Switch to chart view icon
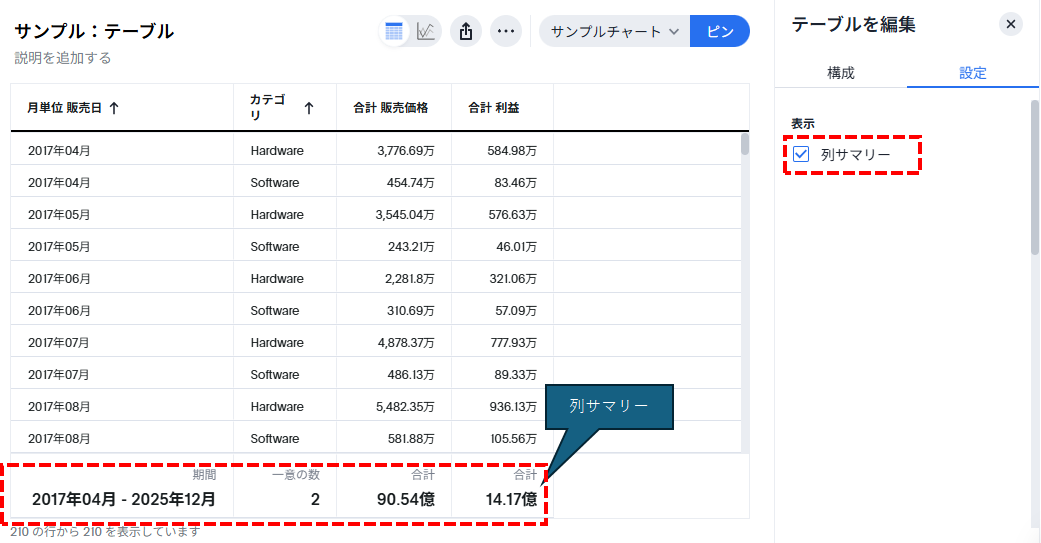Viewport: 1041px width, 543px height. [426, 31]
